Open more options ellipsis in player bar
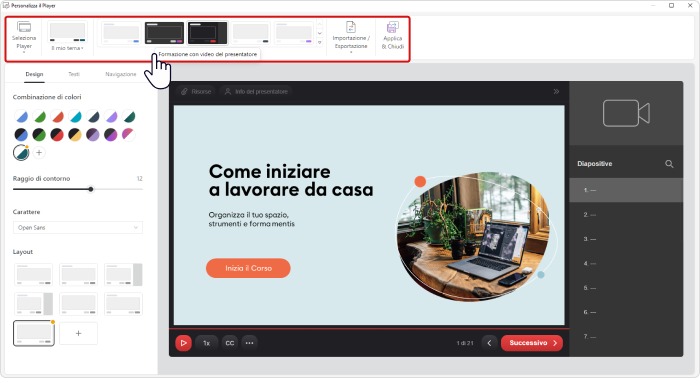 pyautogui.click(x=250, y=343)
